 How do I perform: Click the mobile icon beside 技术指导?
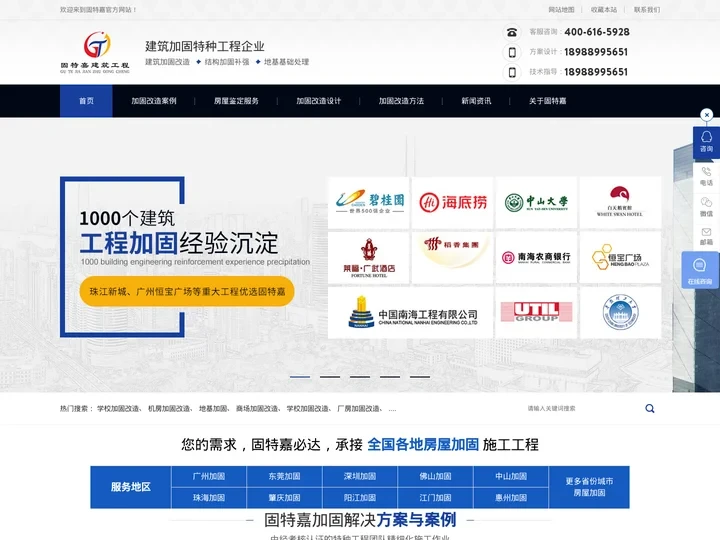[512, 72]
